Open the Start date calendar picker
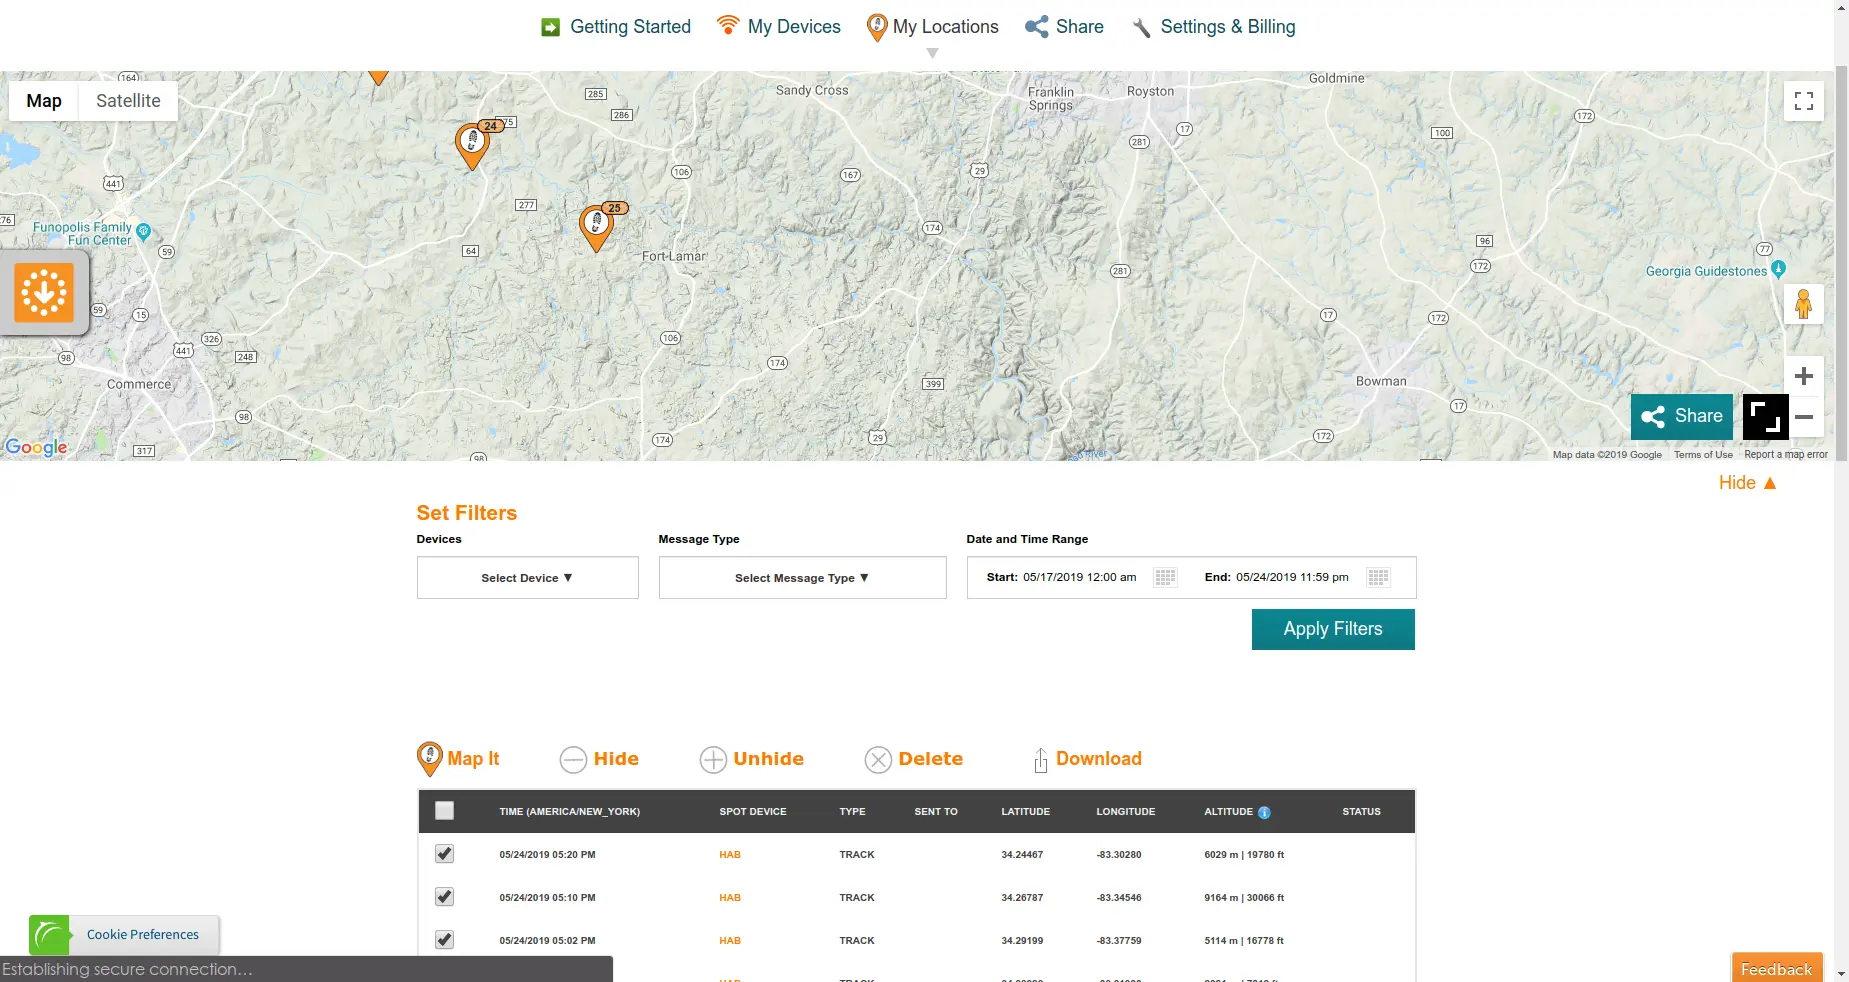 [1164, 577]
